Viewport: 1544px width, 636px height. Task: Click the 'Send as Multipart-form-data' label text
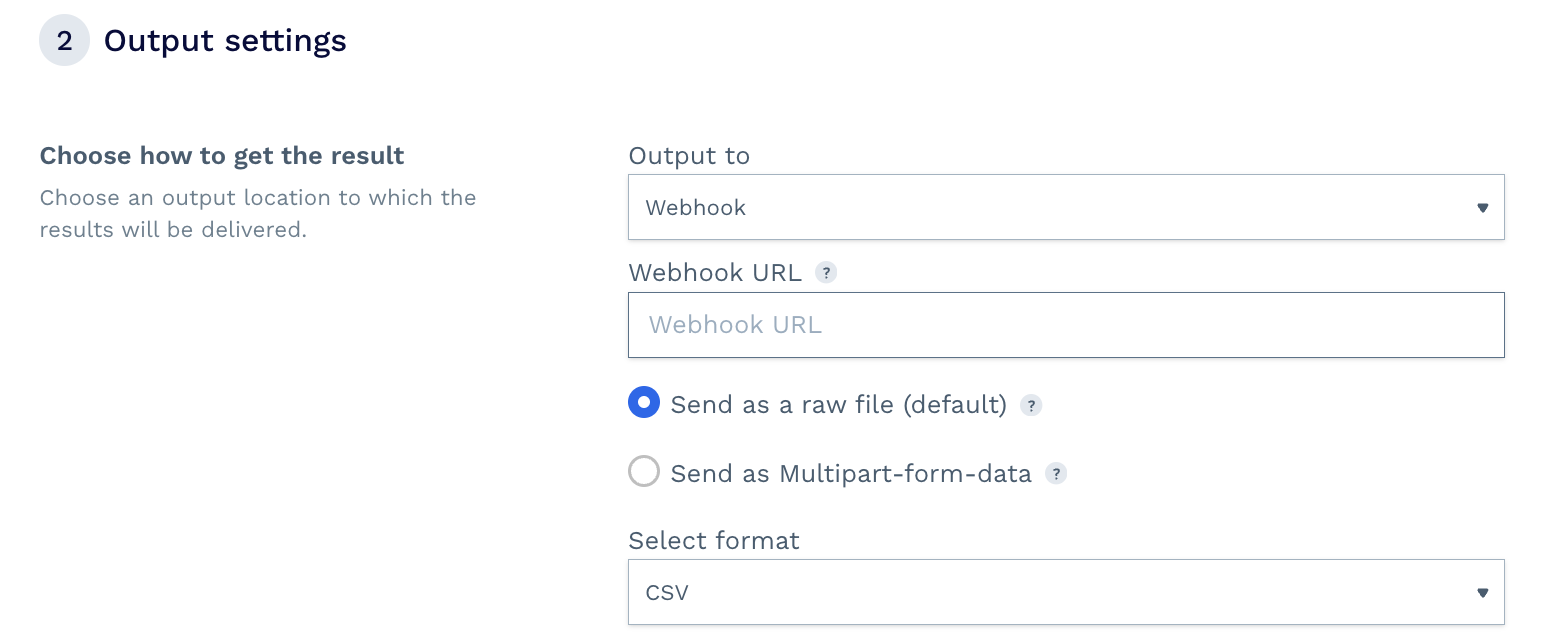(x=850, y=474)
